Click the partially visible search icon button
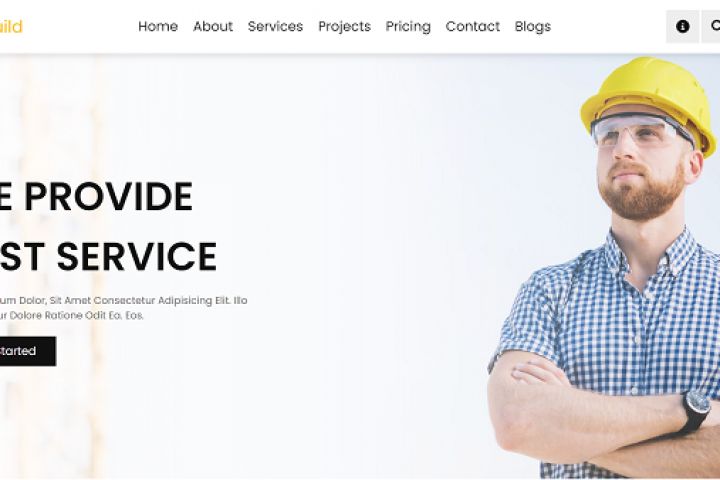720x480 pixels. (x=711, y=27)
